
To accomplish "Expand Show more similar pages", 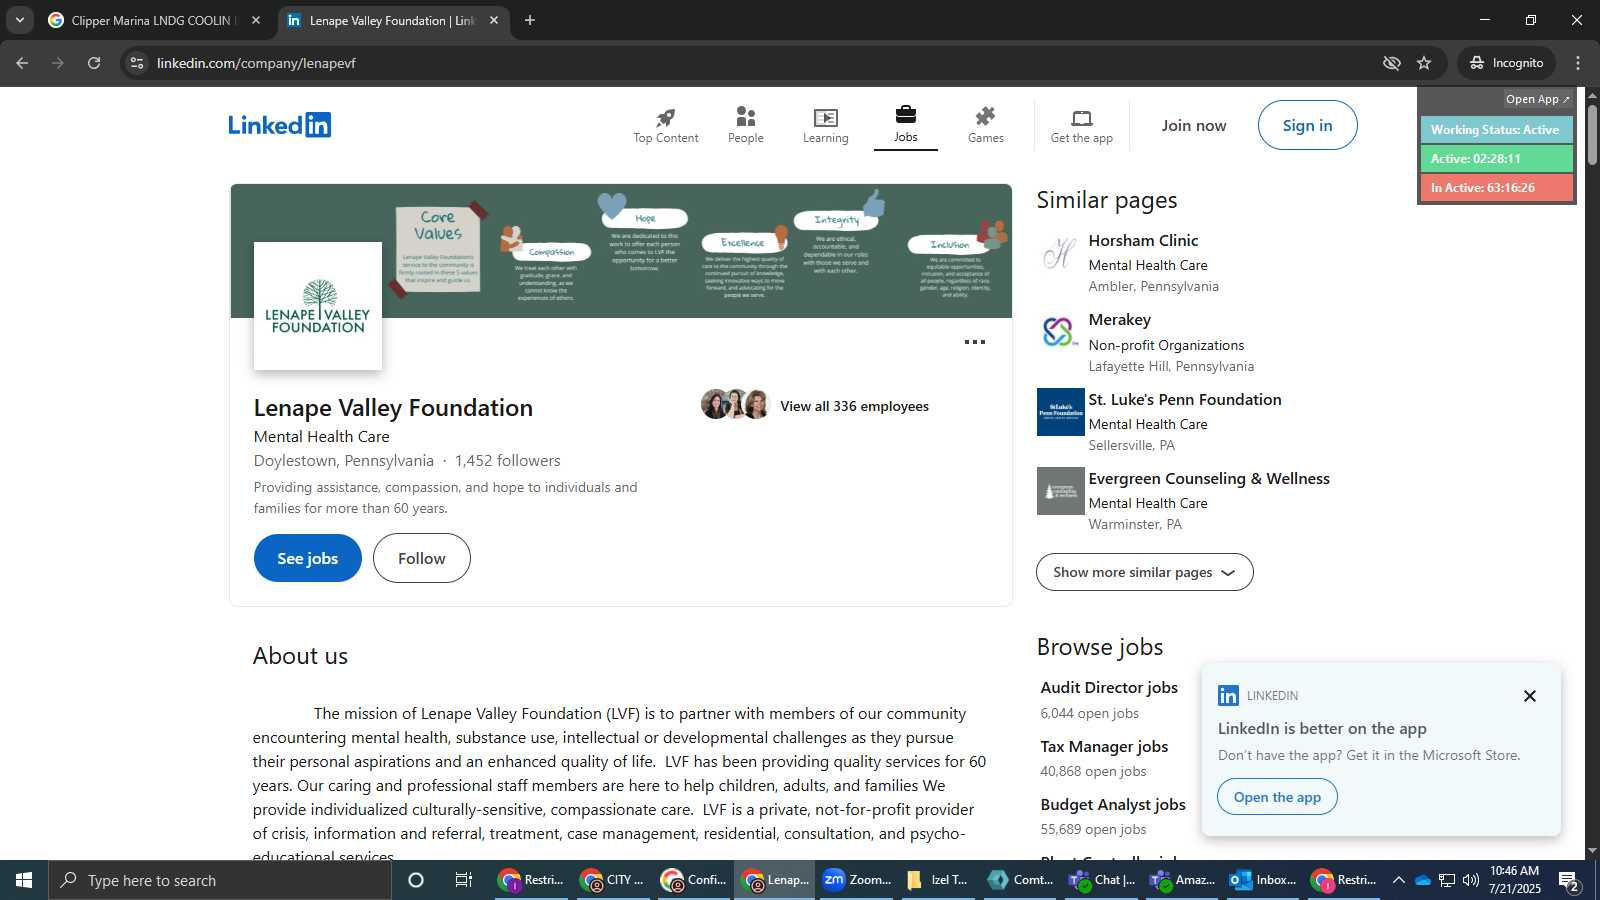I will (x=1145, y=572).
